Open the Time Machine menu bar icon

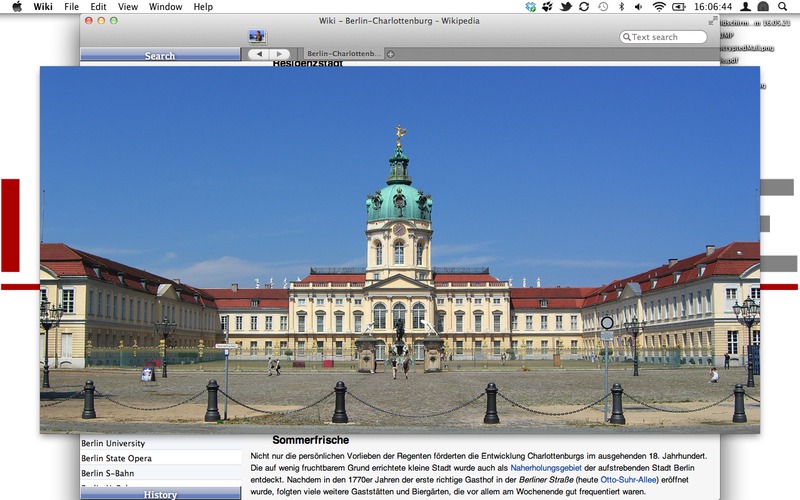pos(603,7)
